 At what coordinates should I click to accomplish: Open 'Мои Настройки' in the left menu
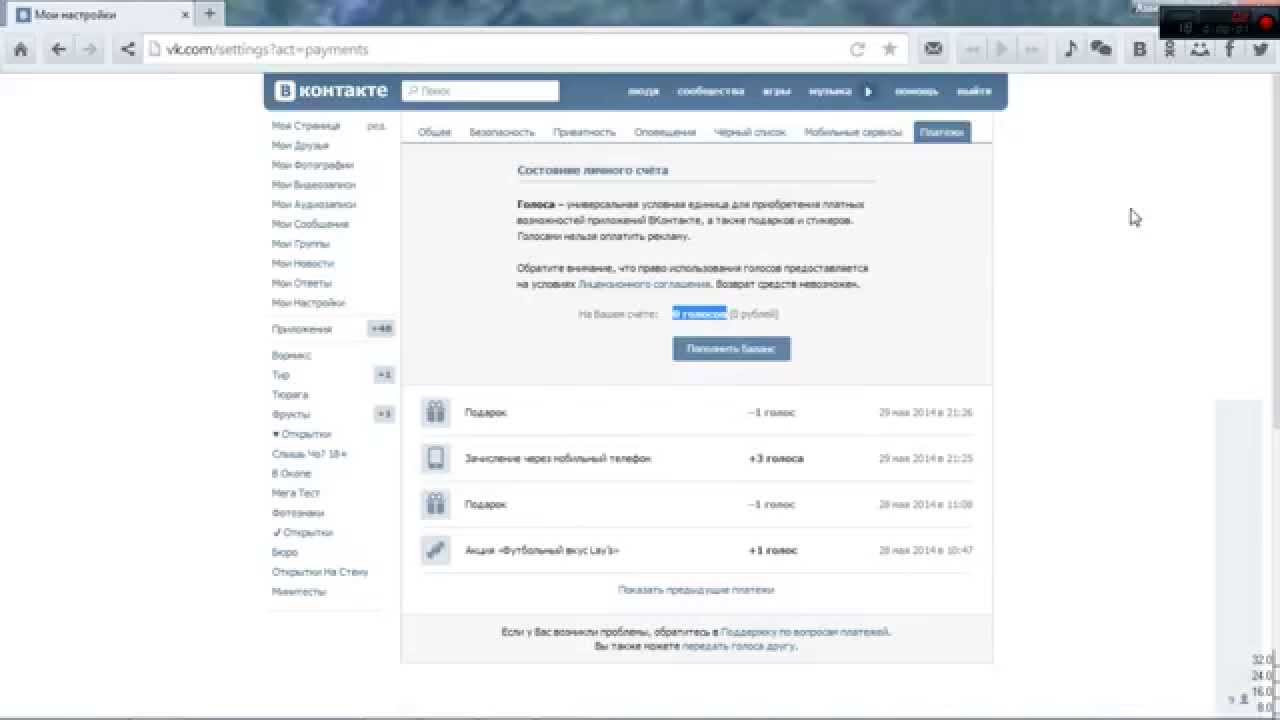tap(308, 303)
